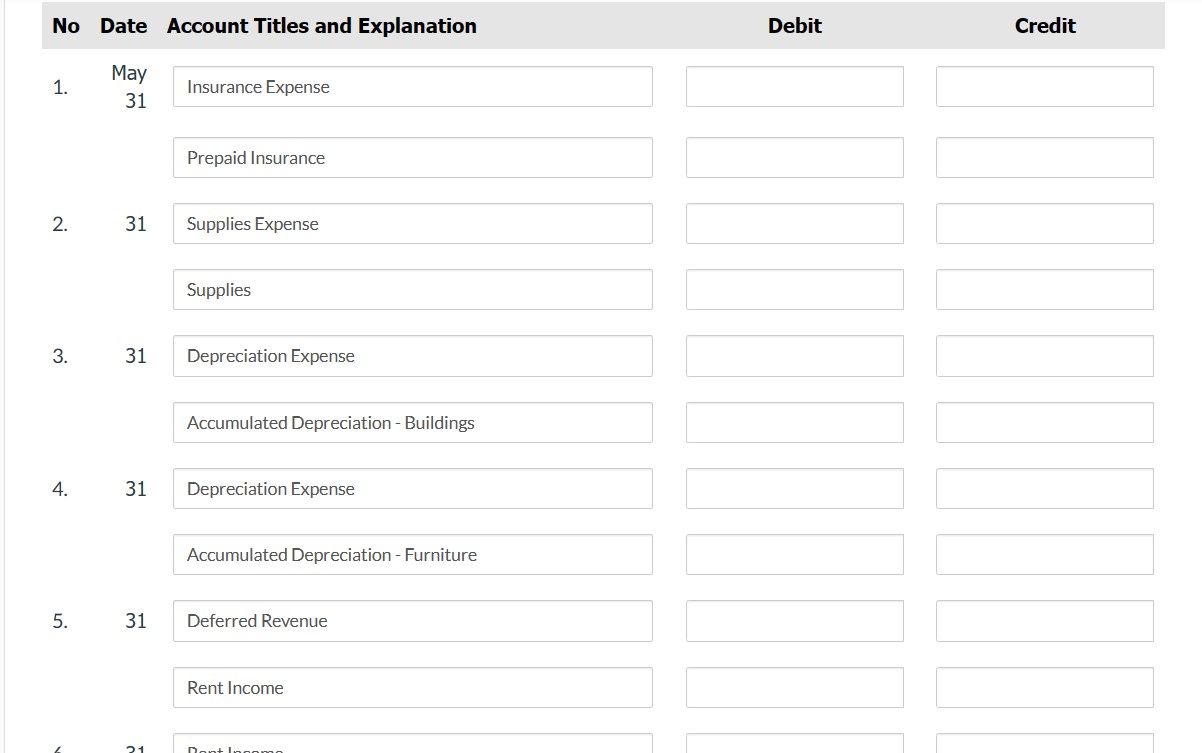Click the Credit field for entry 4 Depreciation Expense
This screenshot has height=753, width=1202.
1045,489
